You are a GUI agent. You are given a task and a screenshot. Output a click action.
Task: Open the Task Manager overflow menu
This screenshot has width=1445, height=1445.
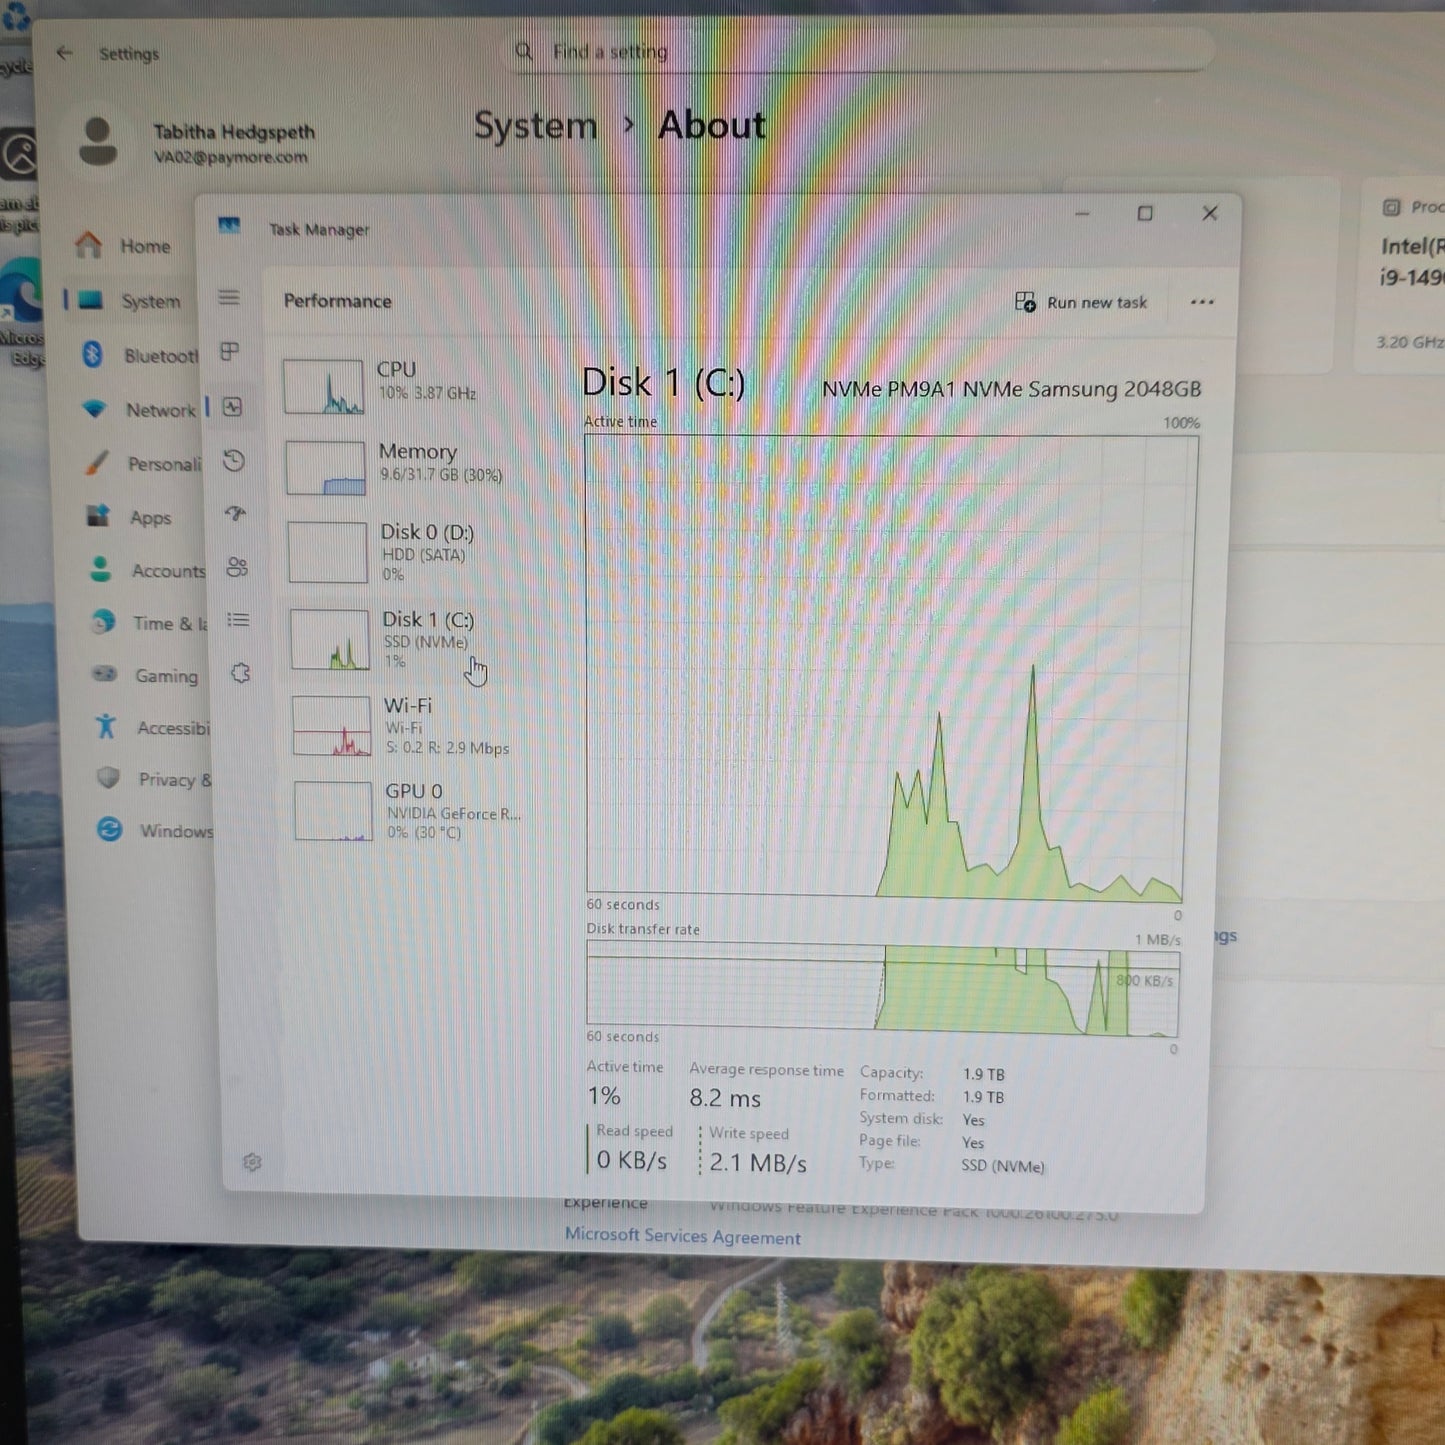pyautogui.click(x=1201, y=302)
